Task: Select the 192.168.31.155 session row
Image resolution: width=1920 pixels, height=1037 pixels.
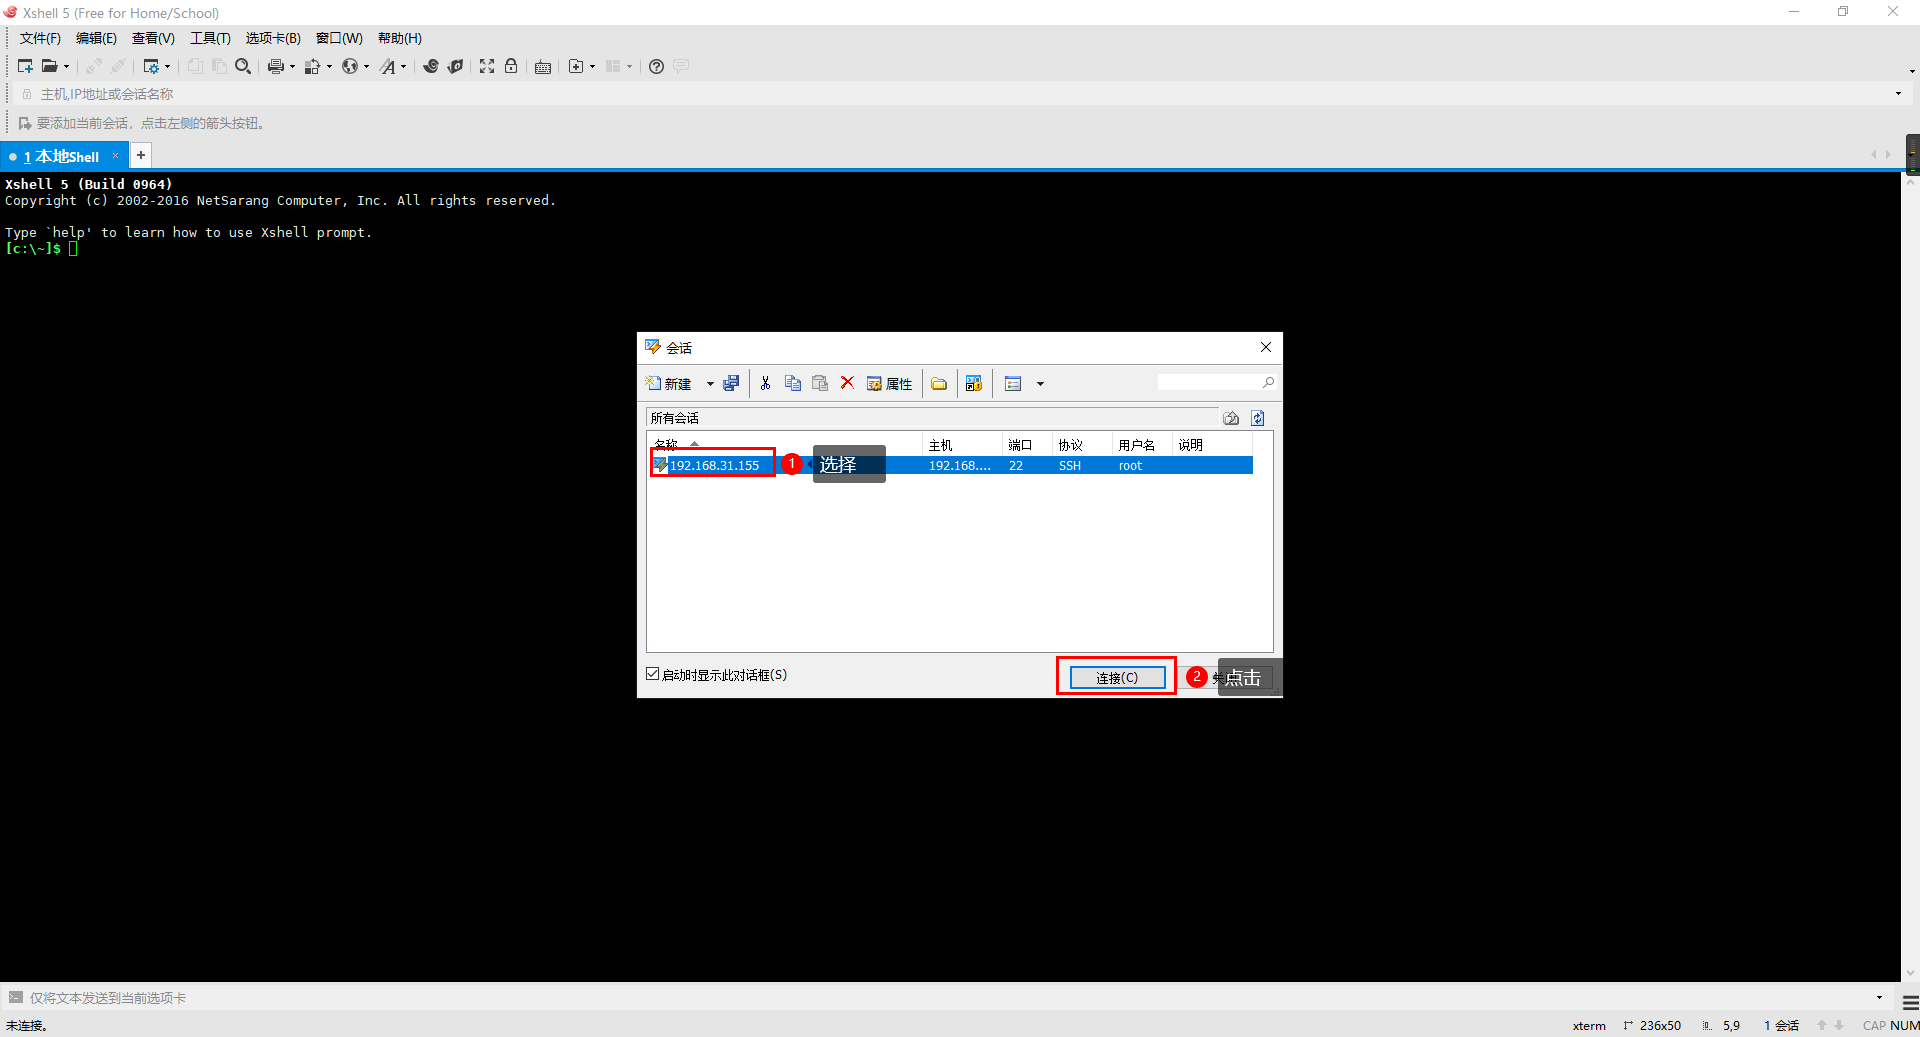Action: [950, 465]
